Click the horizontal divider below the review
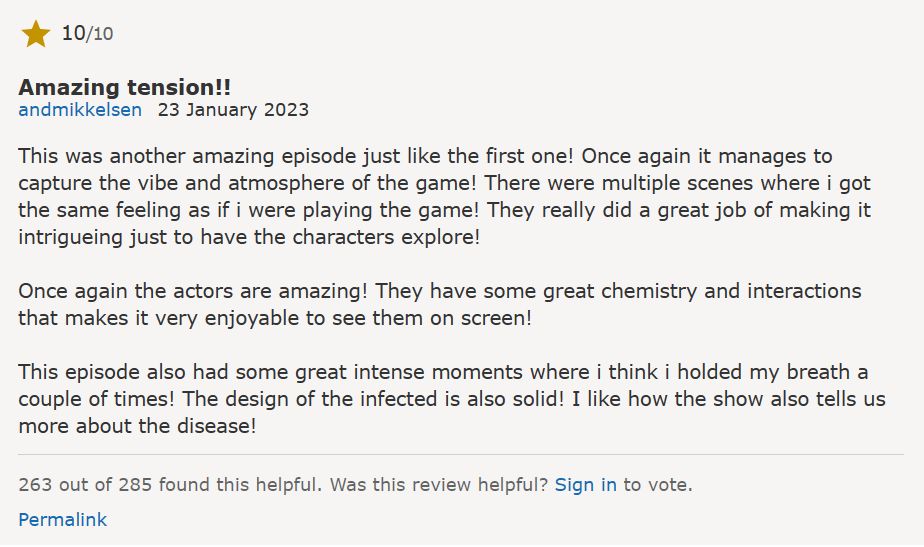The width and height of the screenshot is (924, 547). click(461, 454)
